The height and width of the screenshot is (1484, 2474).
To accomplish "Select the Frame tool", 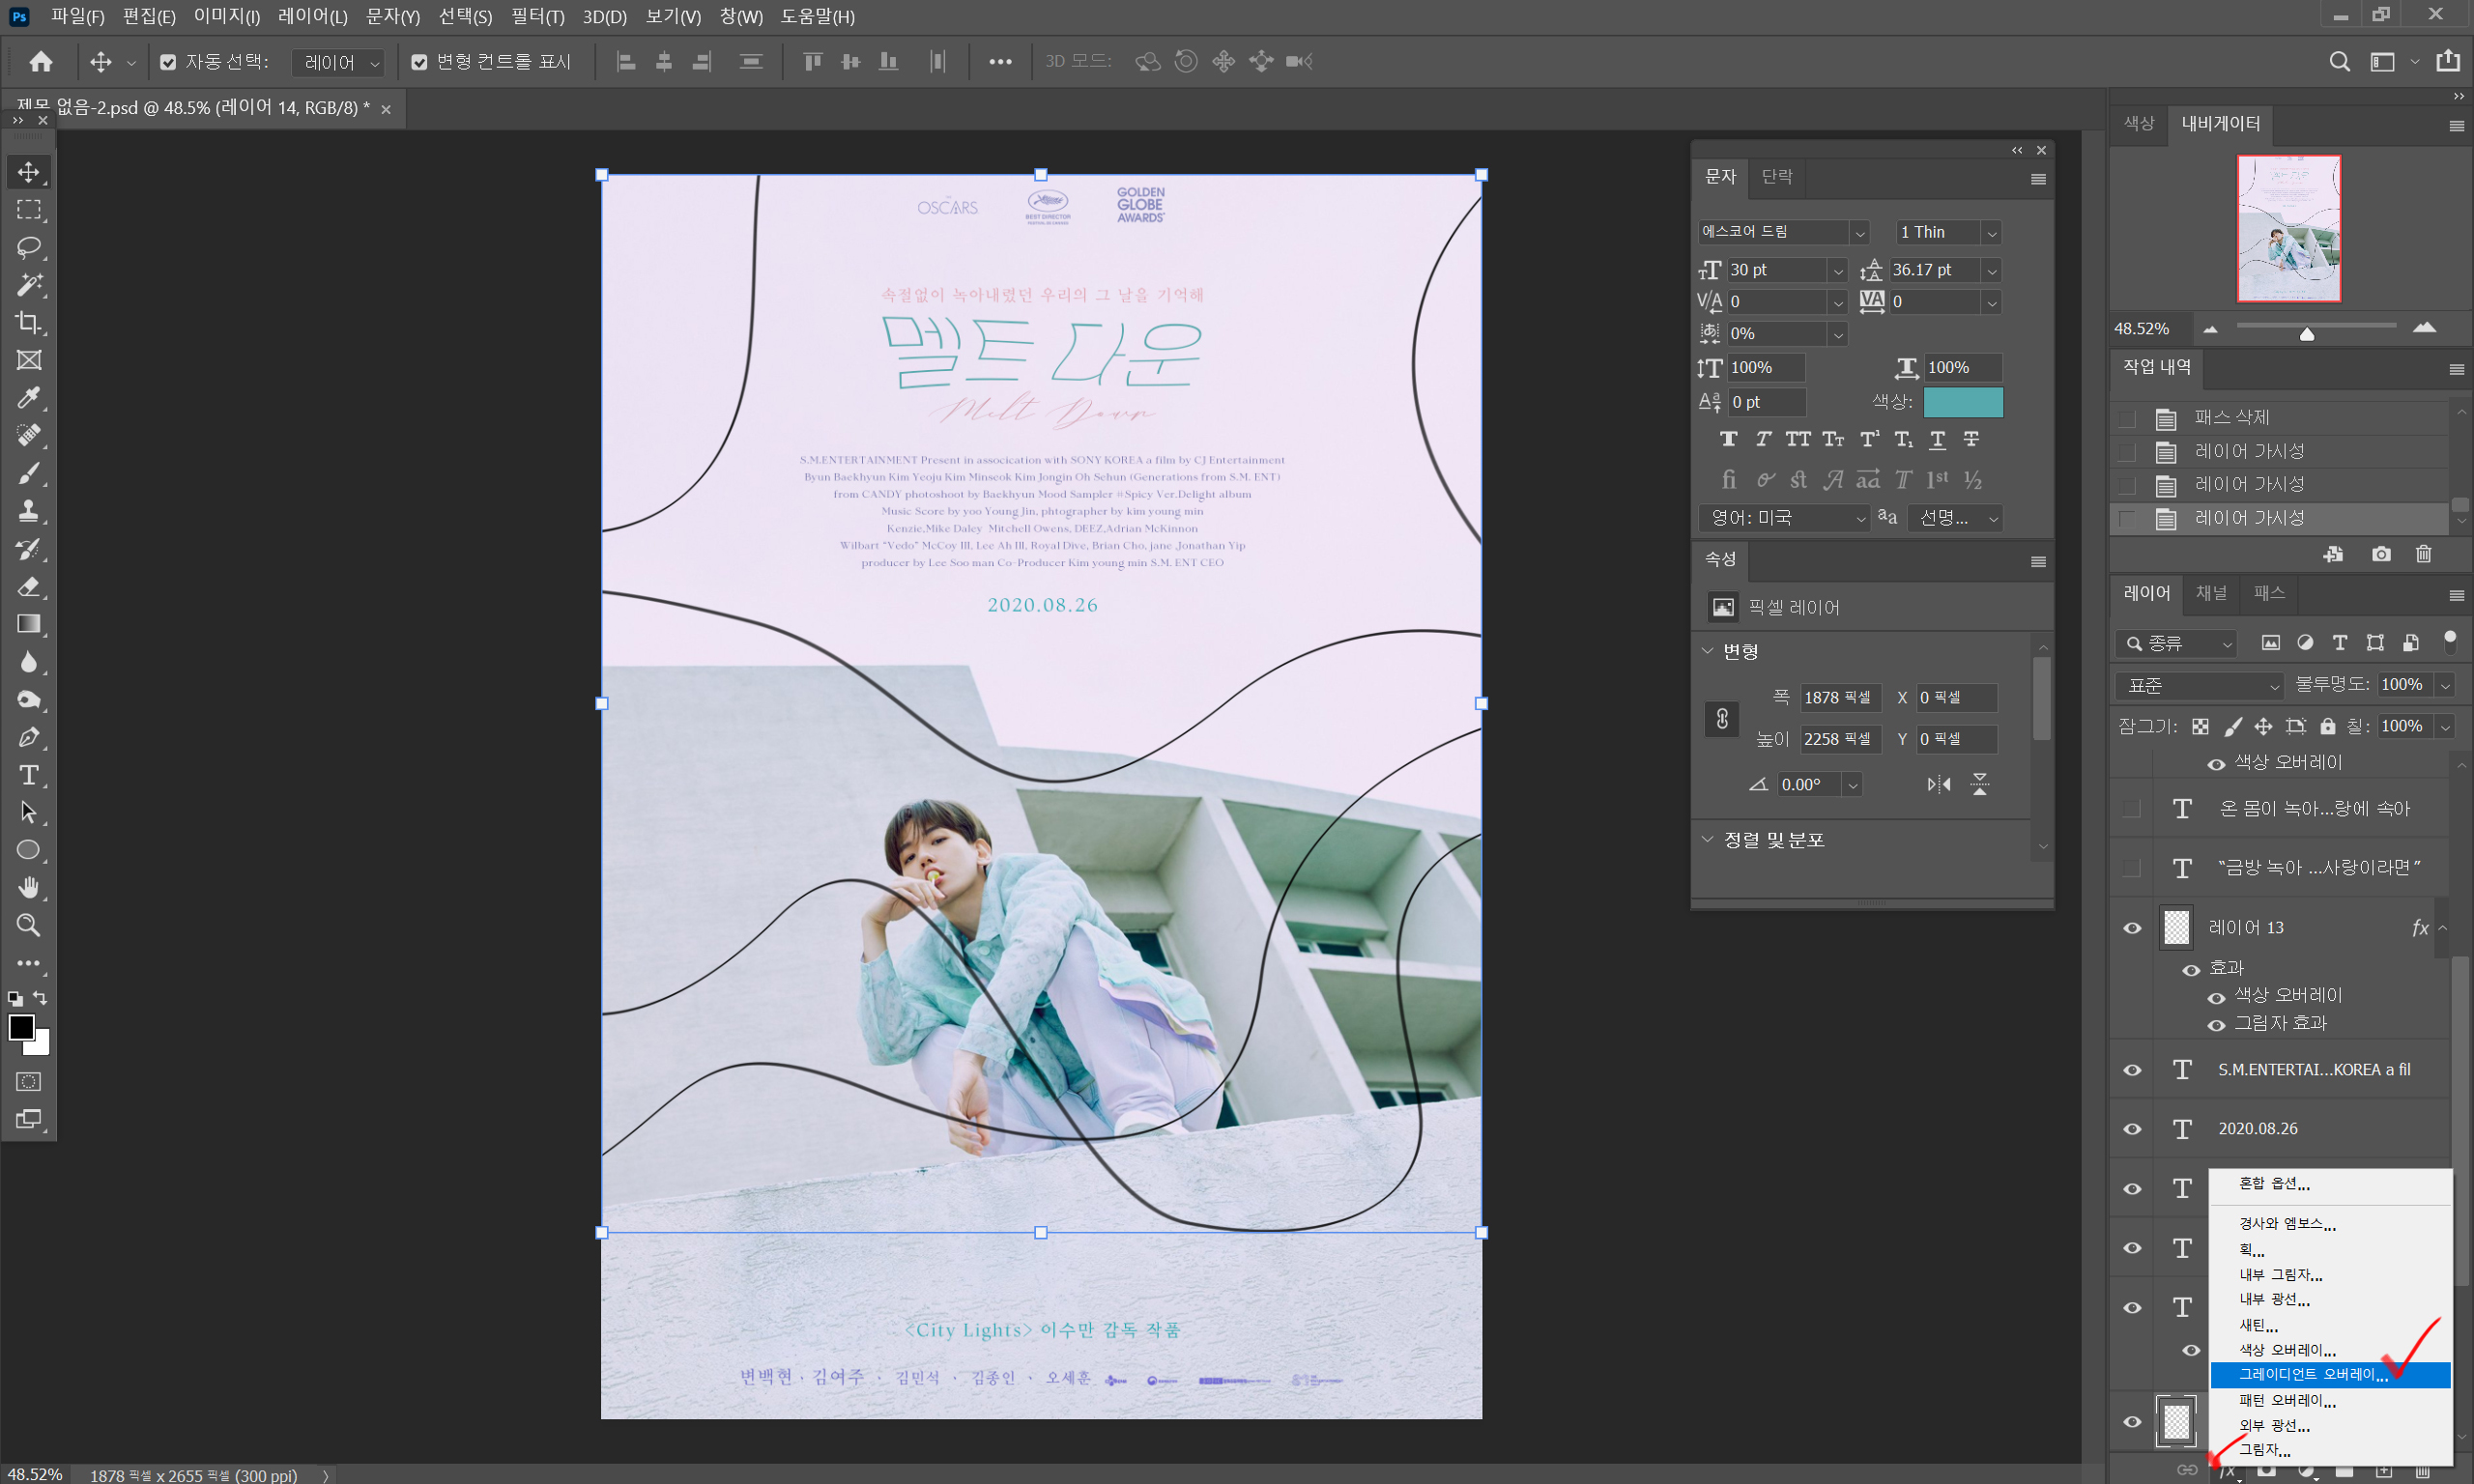I will (x=29, y=360).
